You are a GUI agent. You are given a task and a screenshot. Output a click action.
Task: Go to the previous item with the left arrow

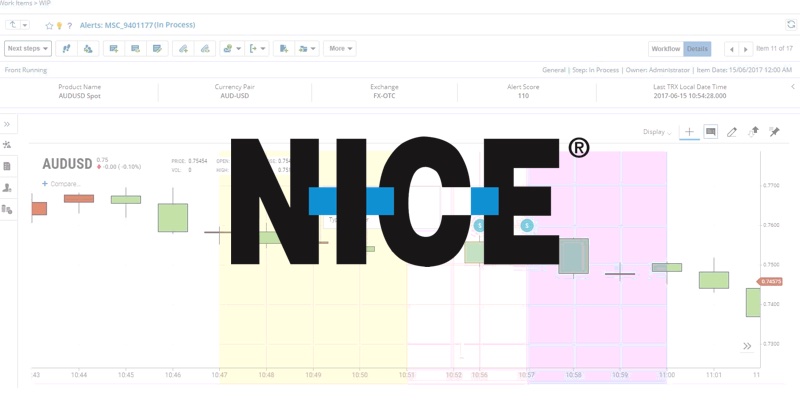[731, 48]
